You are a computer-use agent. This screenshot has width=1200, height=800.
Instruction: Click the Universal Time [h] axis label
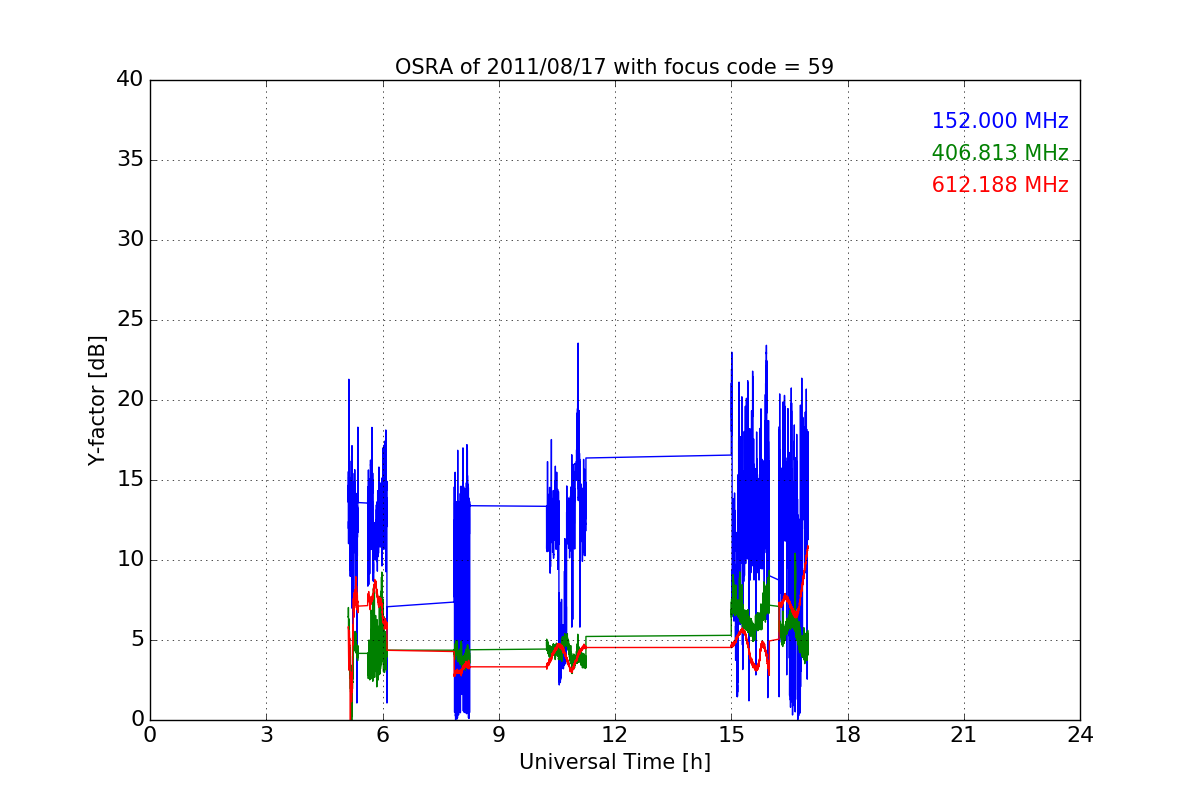[x=615, y=762]
